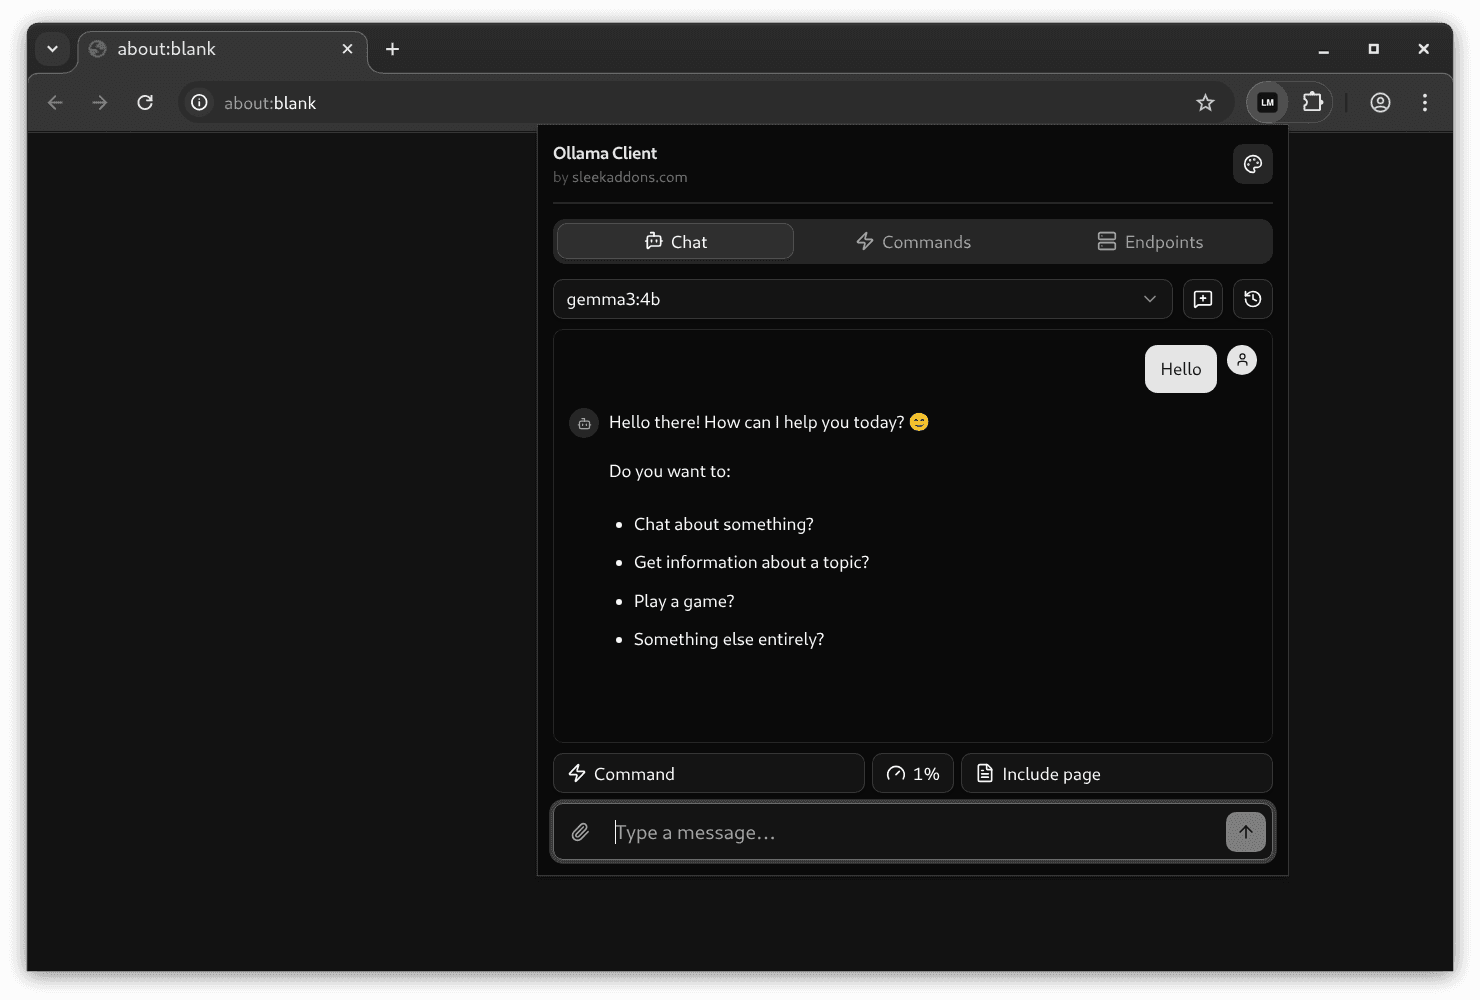1480x1000 pixels.
Task: Check the 1% context usage meter
Action: pos(911,772)
